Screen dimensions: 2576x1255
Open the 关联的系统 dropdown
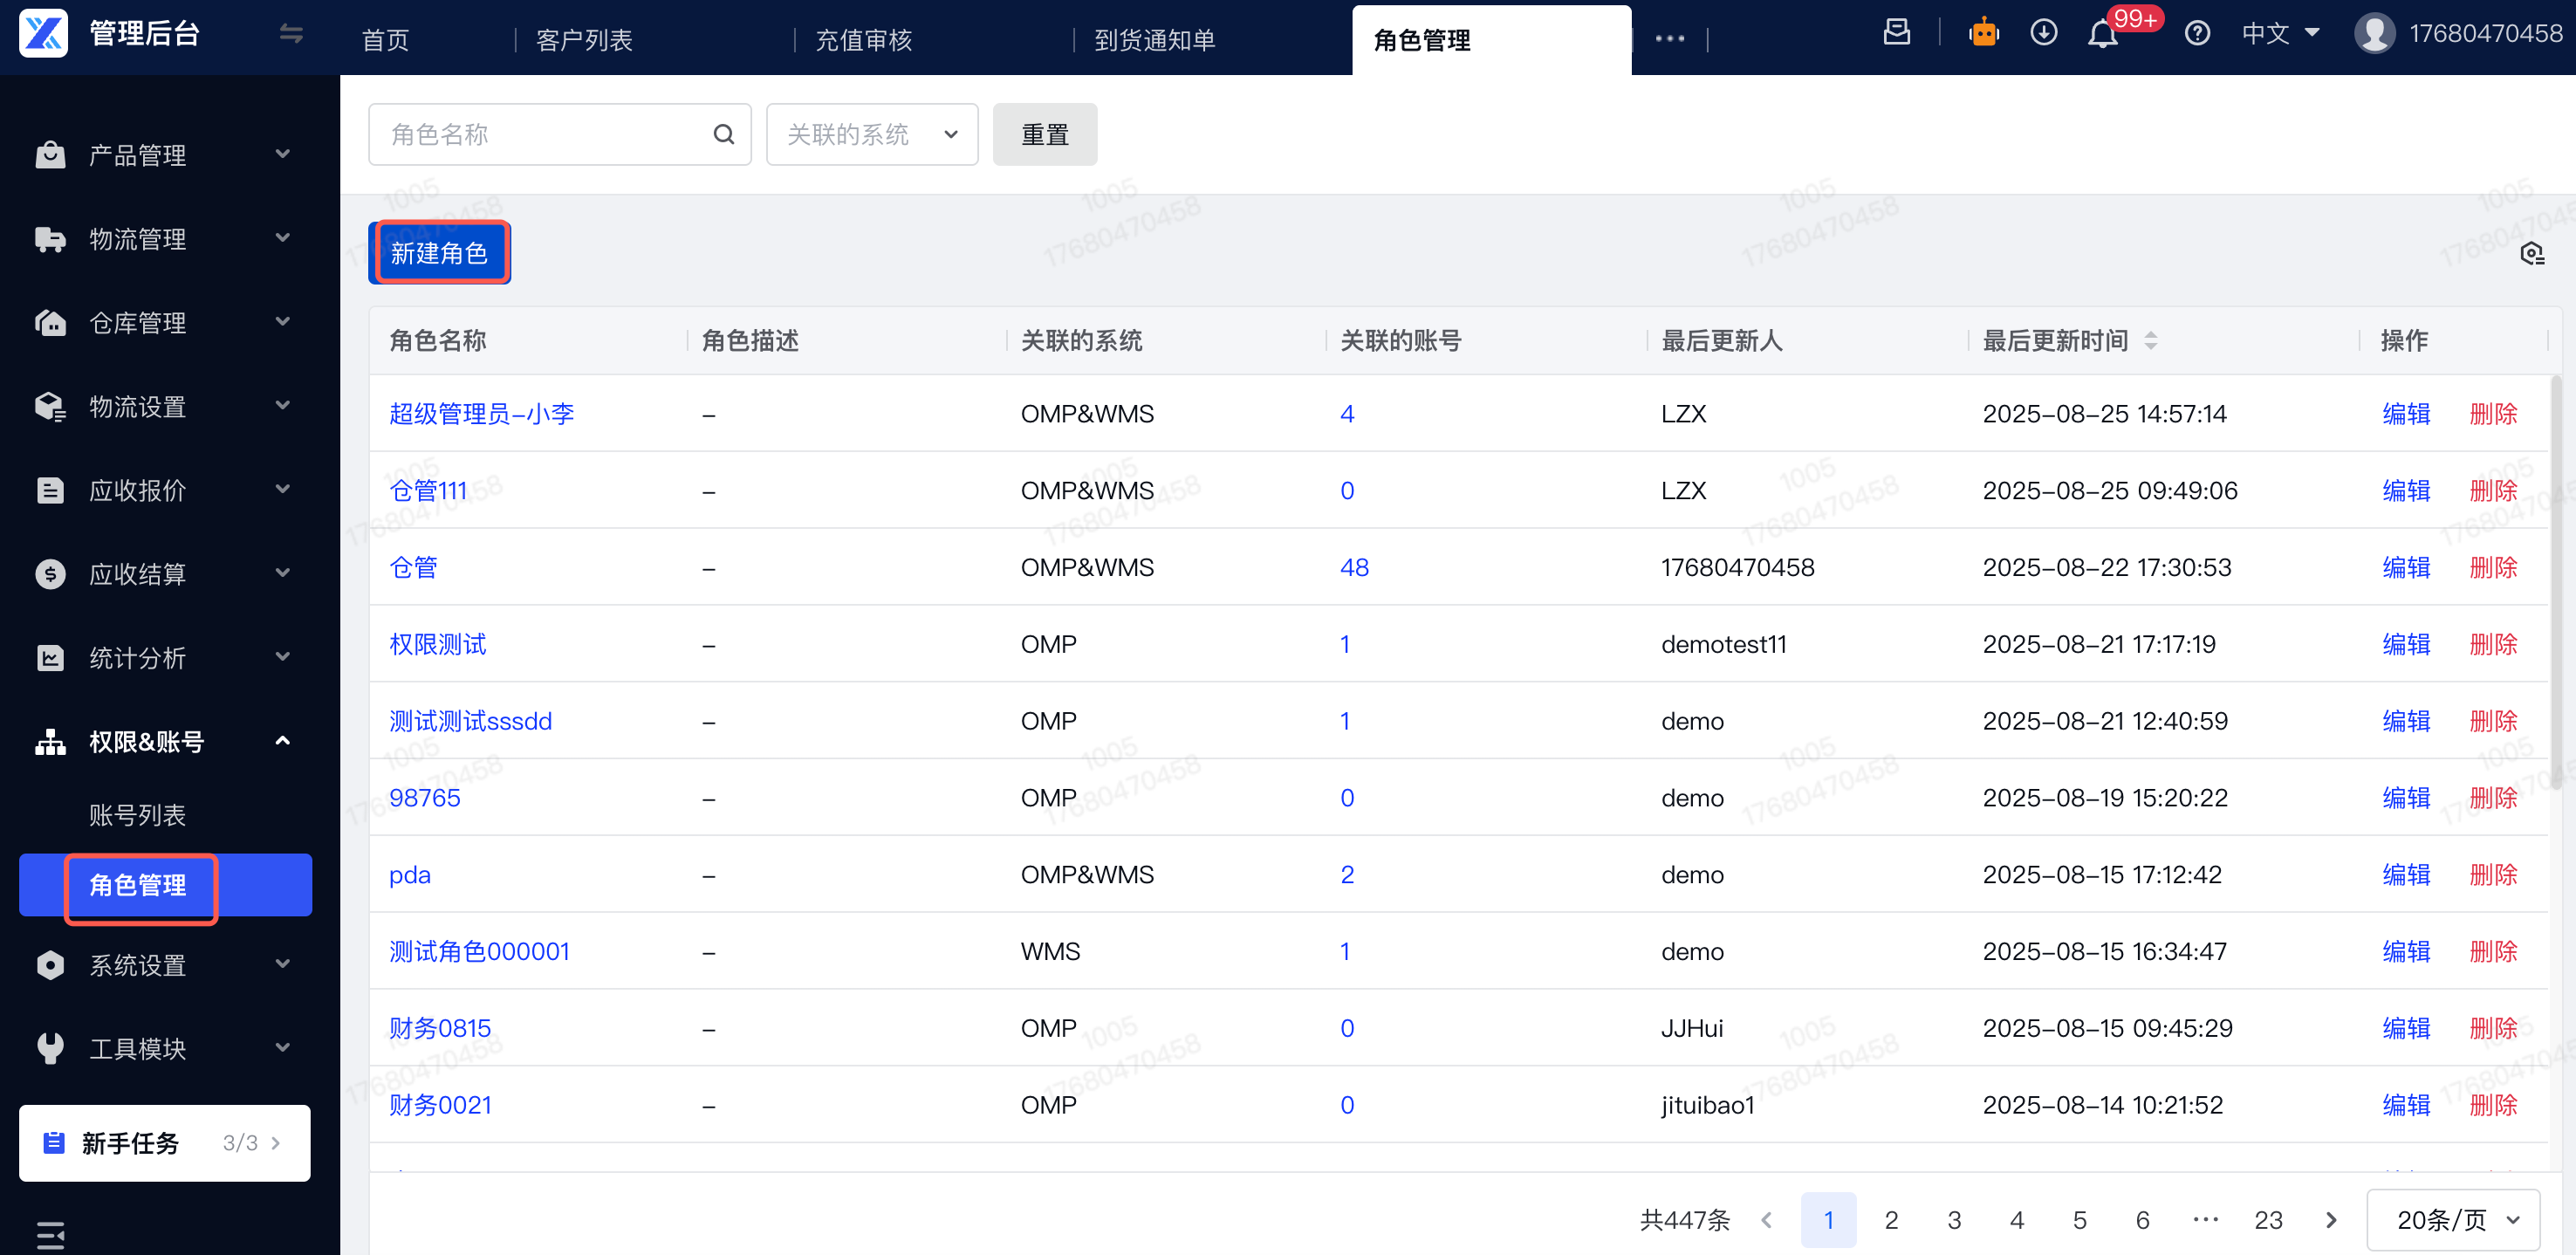coord(872,134)
